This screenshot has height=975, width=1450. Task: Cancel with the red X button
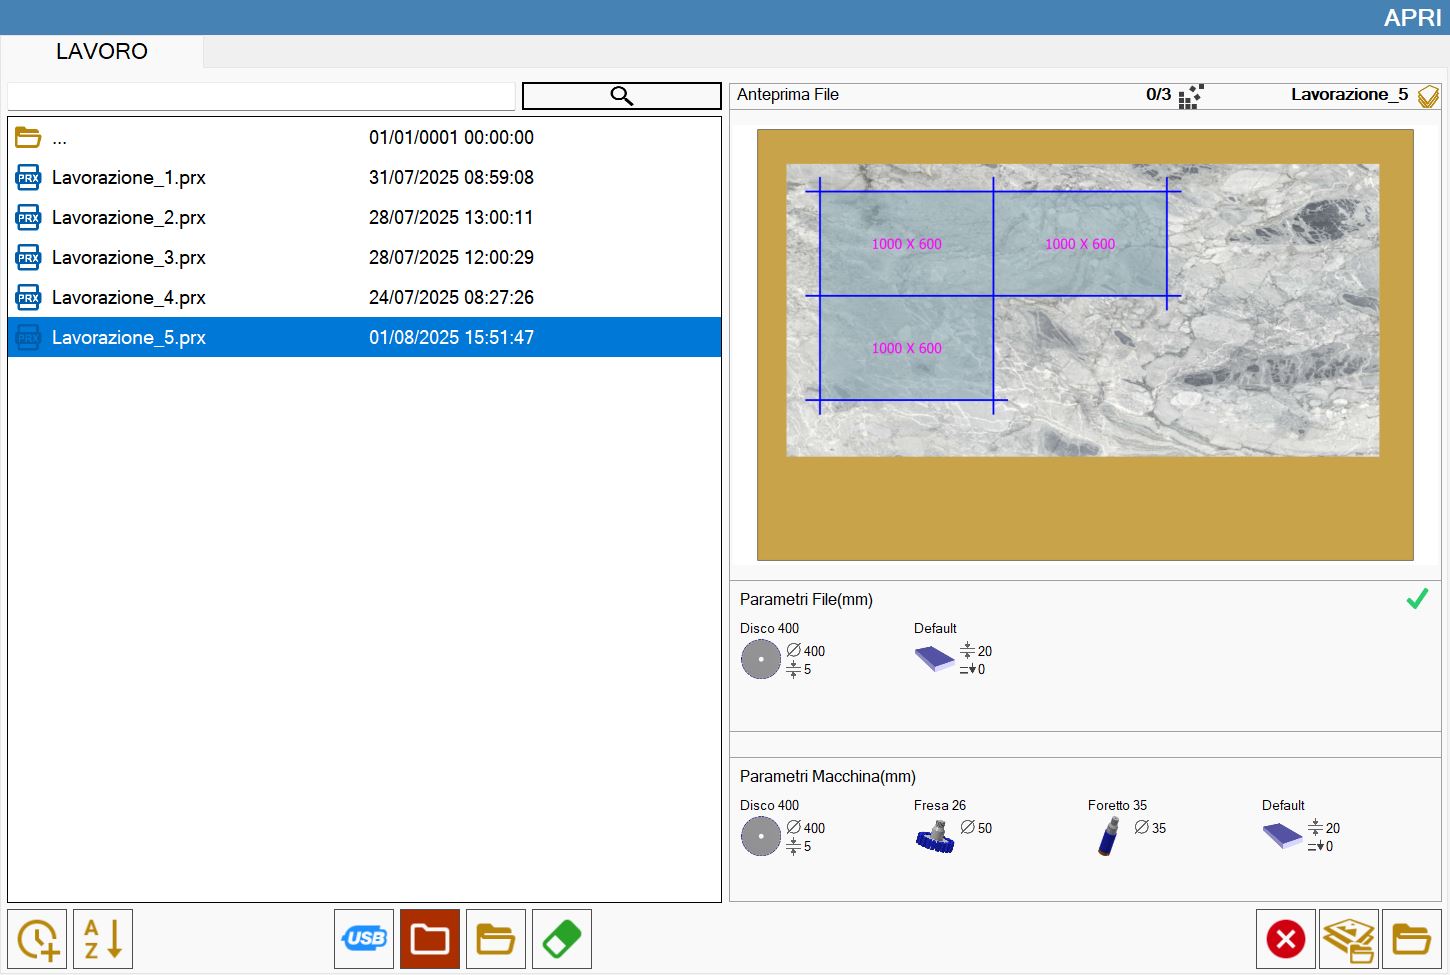tap(1286, 939)
